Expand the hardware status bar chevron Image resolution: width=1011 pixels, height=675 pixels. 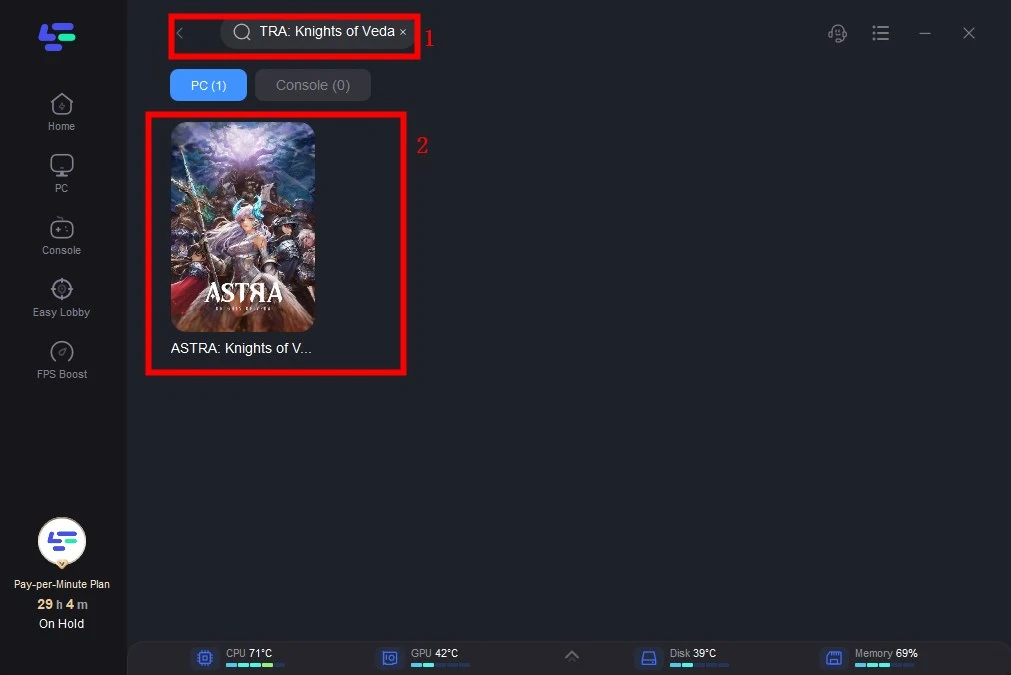click(x=571, y=656)
